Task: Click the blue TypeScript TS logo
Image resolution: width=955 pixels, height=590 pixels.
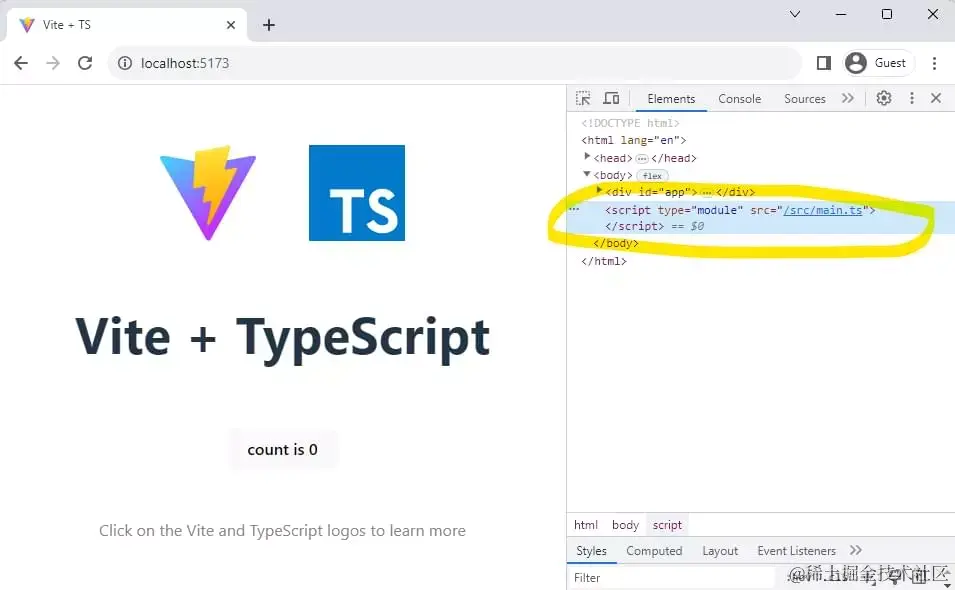Action: [x=357, y=192]
